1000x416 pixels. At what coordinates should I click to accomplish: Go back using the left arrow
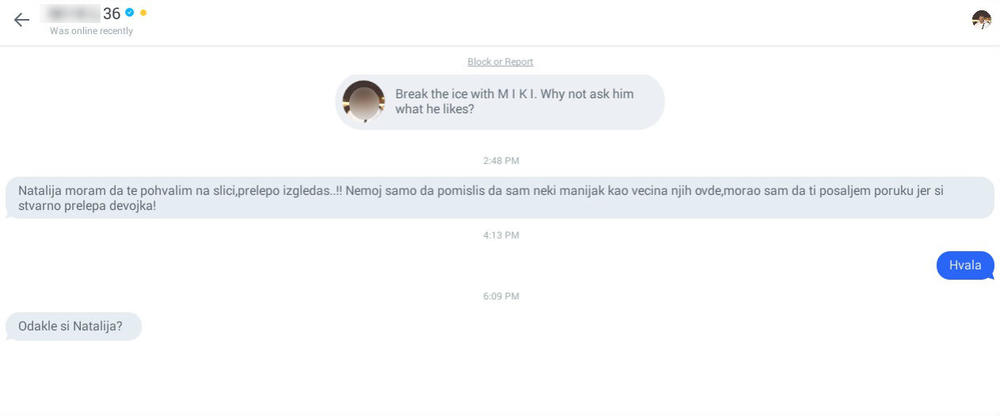(x=22, y=20)
